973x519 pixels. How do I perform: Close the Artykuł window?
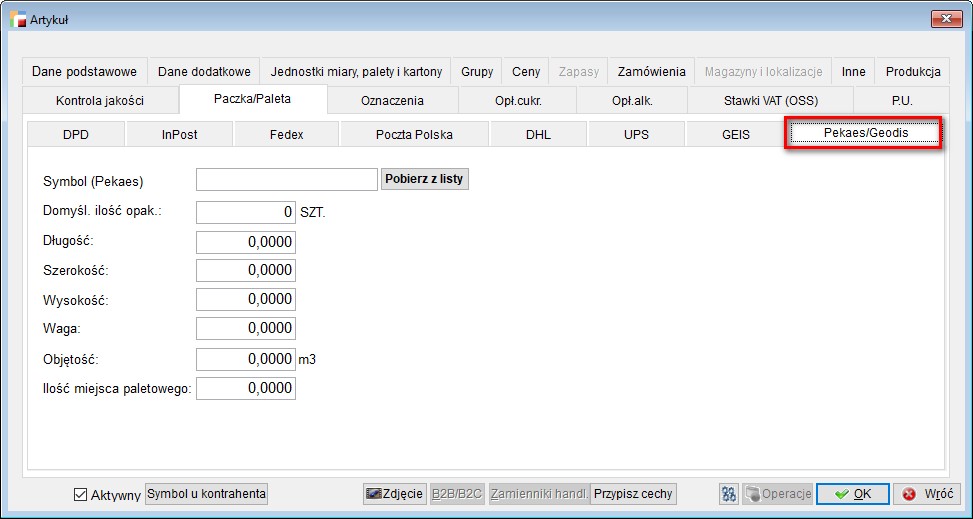(x=945, y=18)
